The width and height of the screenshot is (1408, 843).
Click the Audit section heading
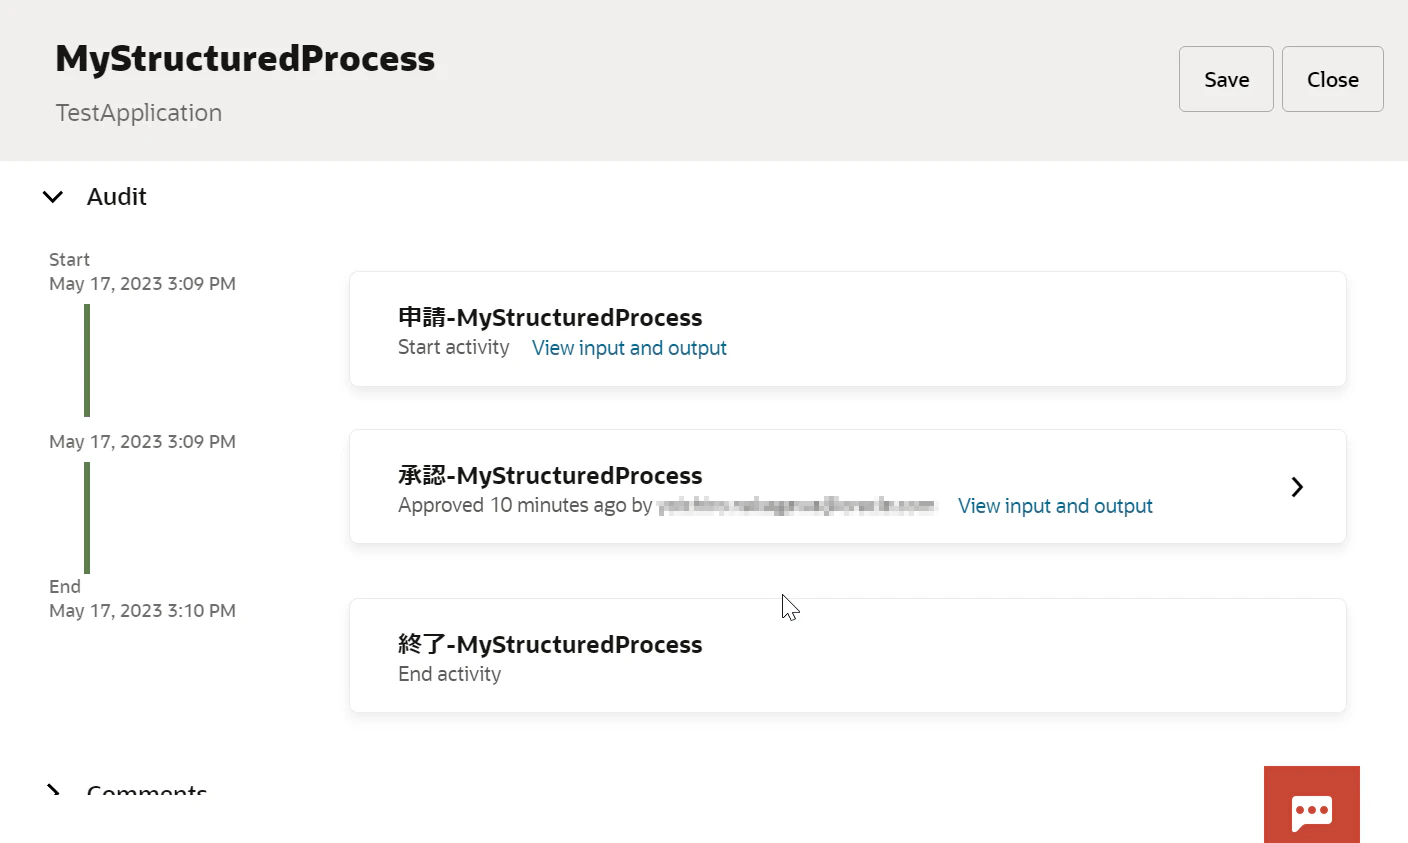pos(117,197)
